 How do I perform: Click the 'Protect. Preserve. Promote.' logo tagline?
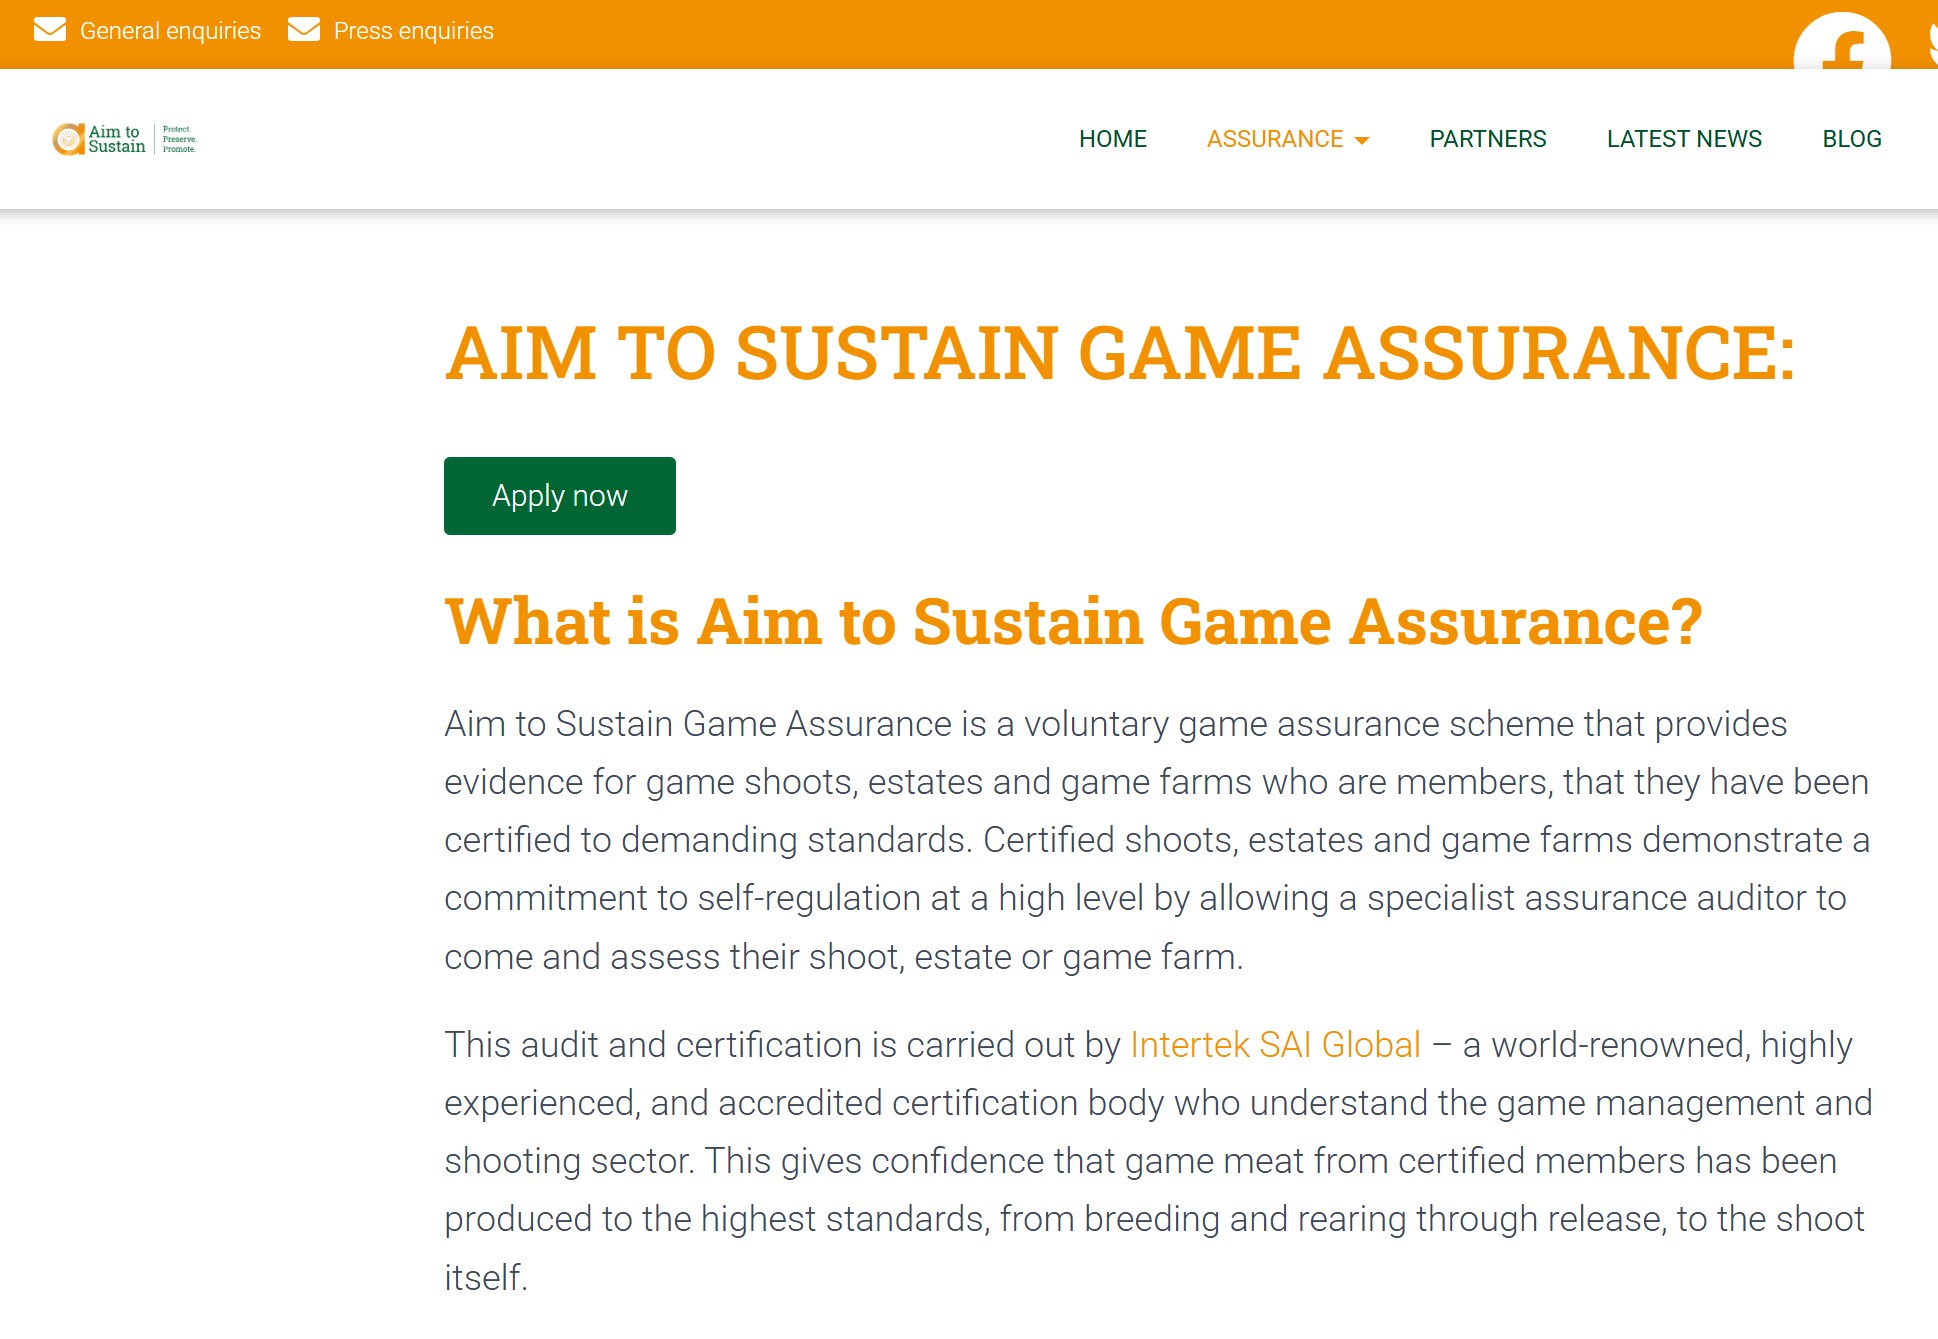(x=179, y=139)
